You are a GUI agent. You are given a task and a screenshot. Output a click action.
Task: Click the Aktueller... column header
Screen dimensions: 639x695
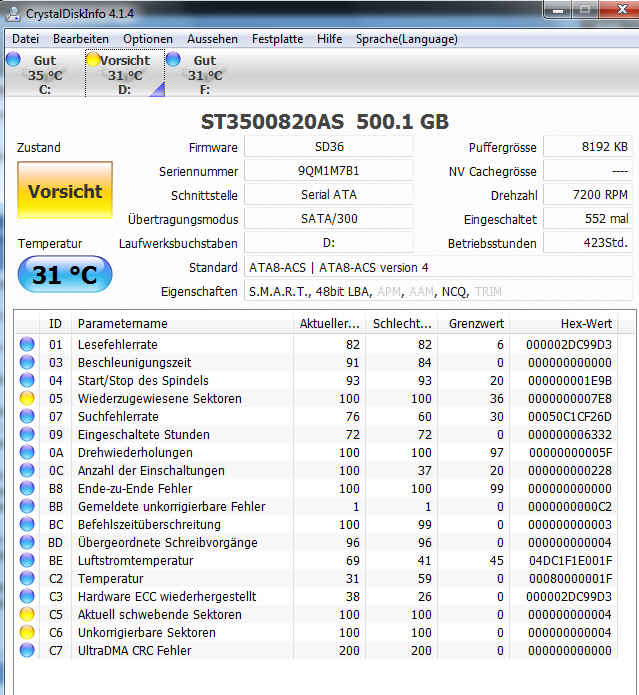(329, 324)
